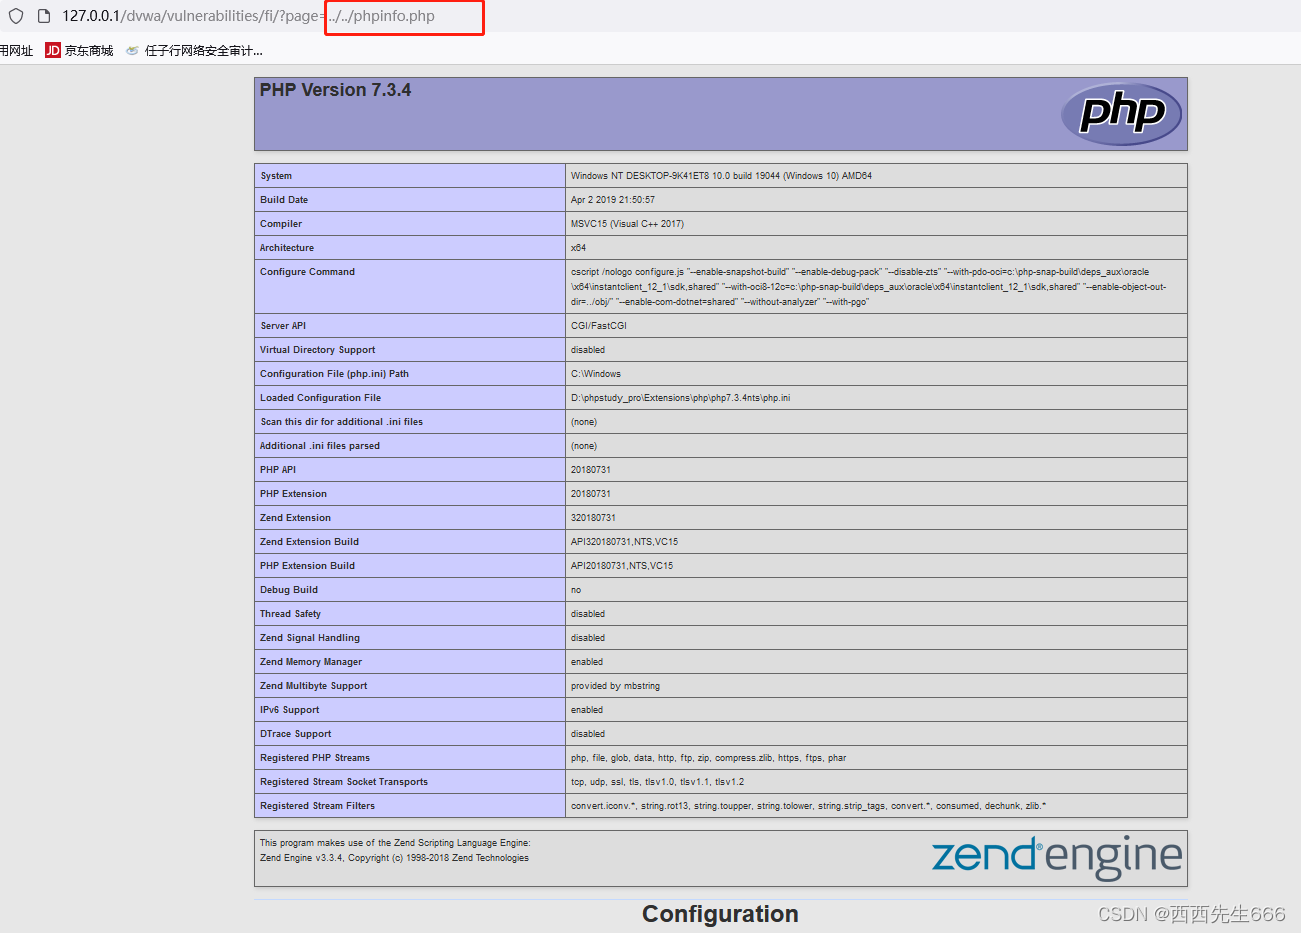Click the Registered PHP Streams label
The height and width of the screenshot is (933, 1301).
click(315, 758)
